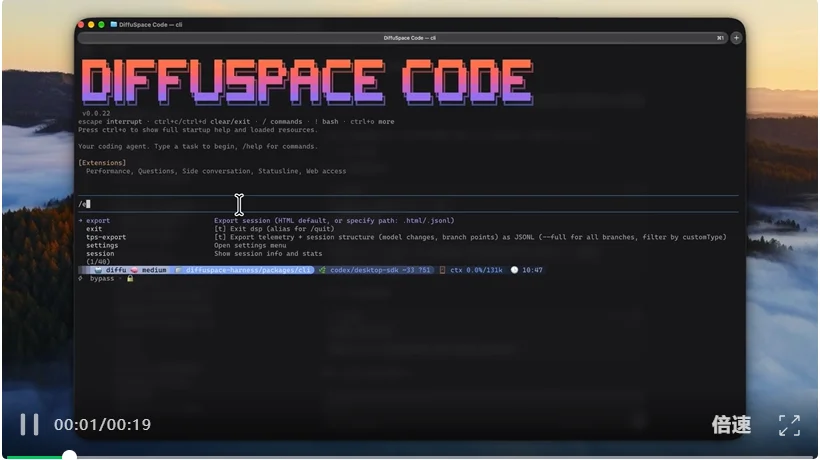Enter fullscreen with the expand arrows icon

(789, 426)
